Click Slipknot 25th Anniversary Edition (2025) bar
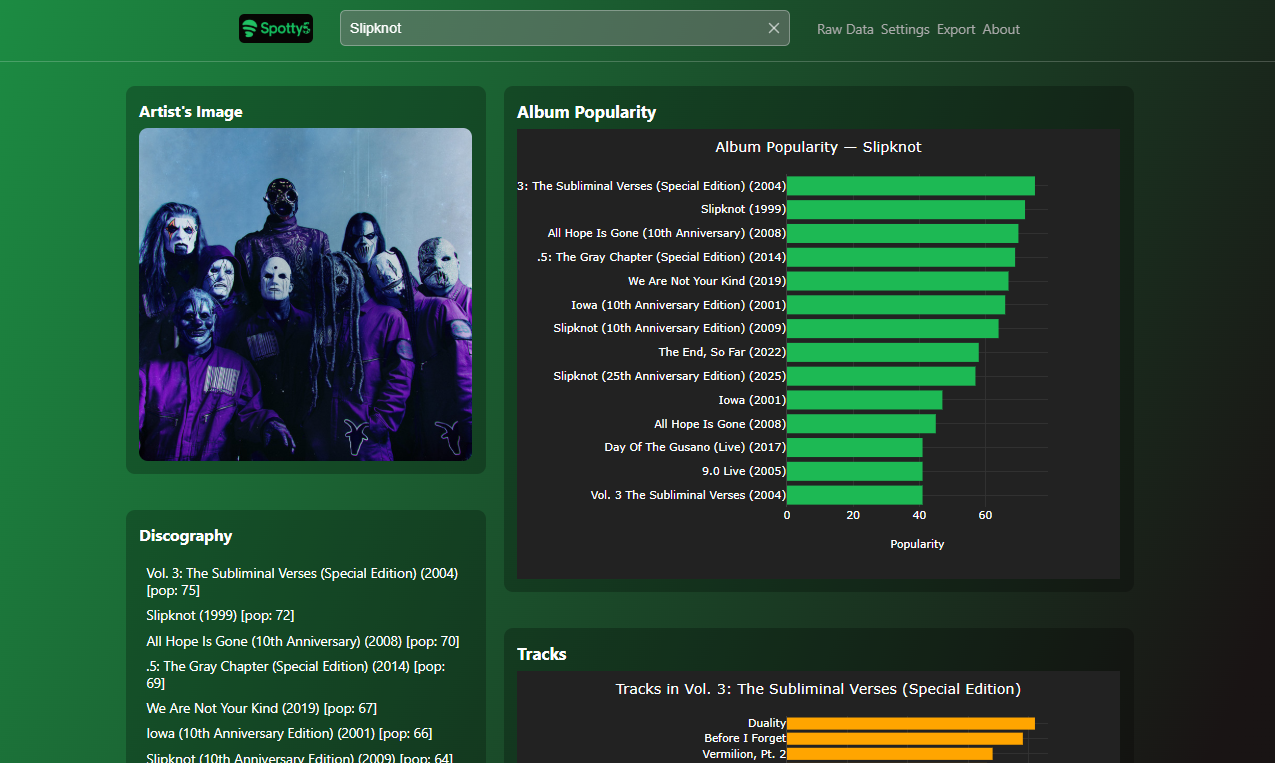This screenshot has height=763, width=1275. 881,376
